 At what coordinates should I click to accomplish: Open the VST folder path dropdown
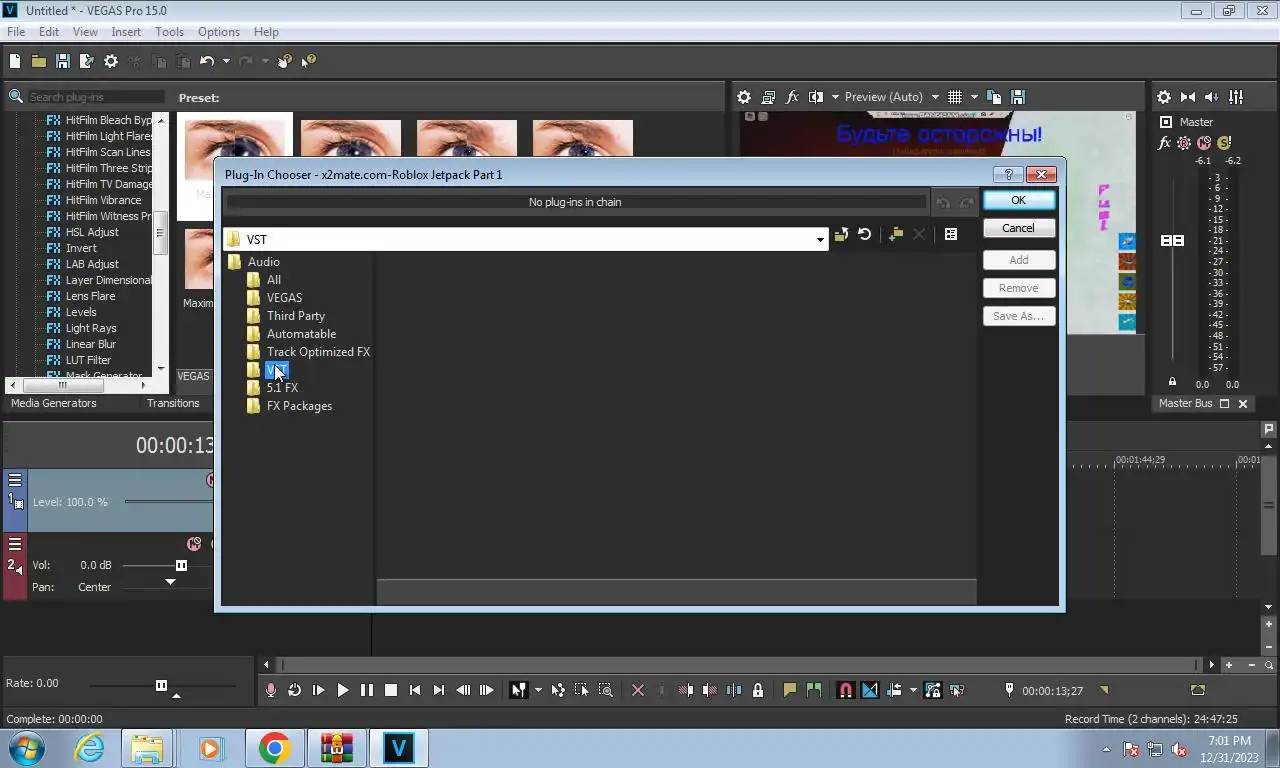point(820,239)
